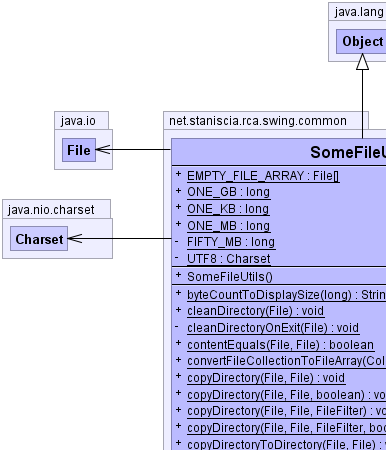Screen dimensions: 386x450
Task: Select byteCountToDisplaySize method
Action: [286, 295]
